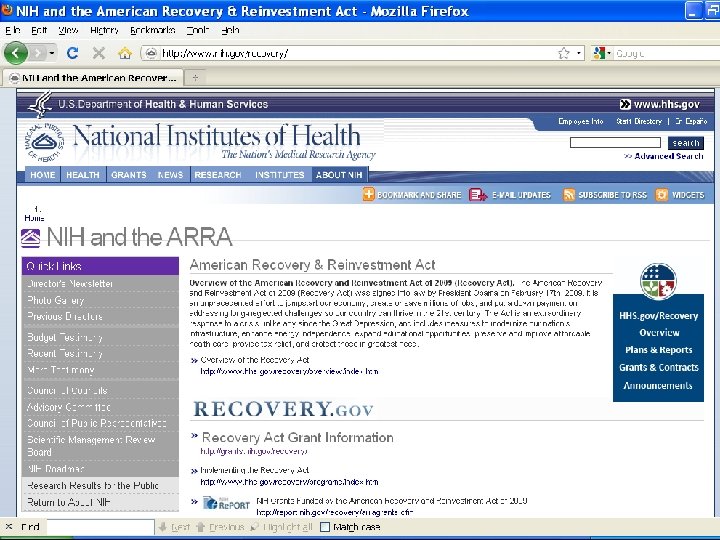
Task: Open the View menu
Action: pos(68,30)
